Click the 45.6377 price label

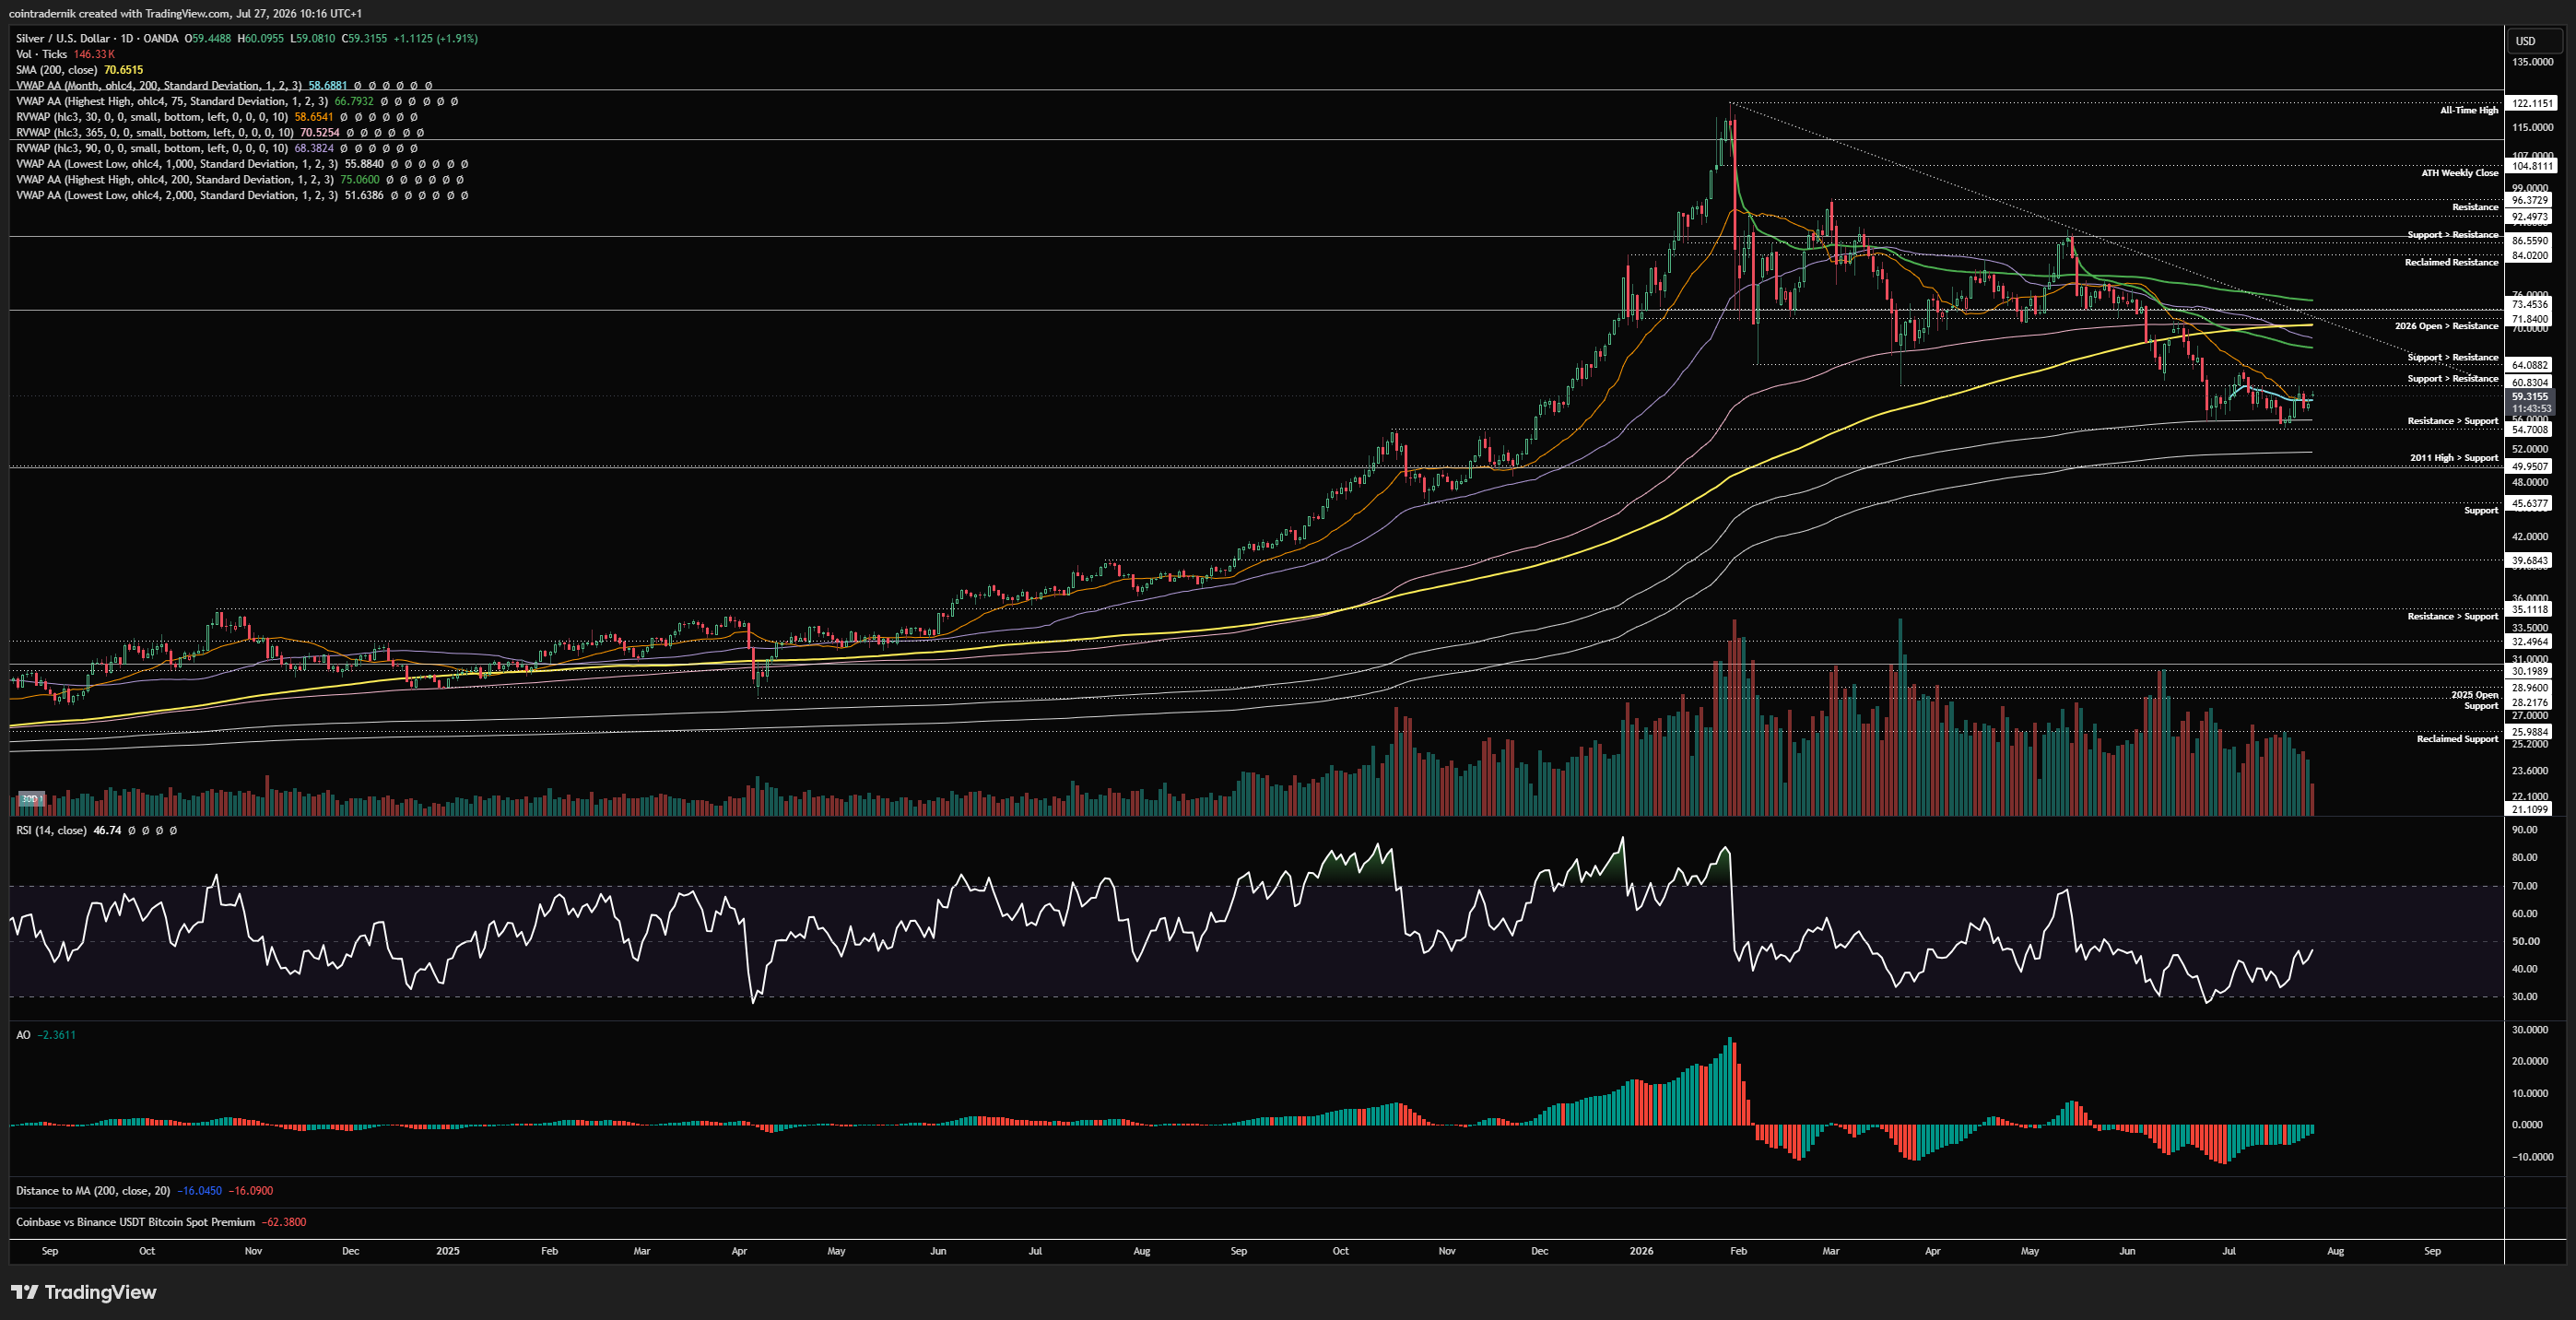(x=2530, y=504)
